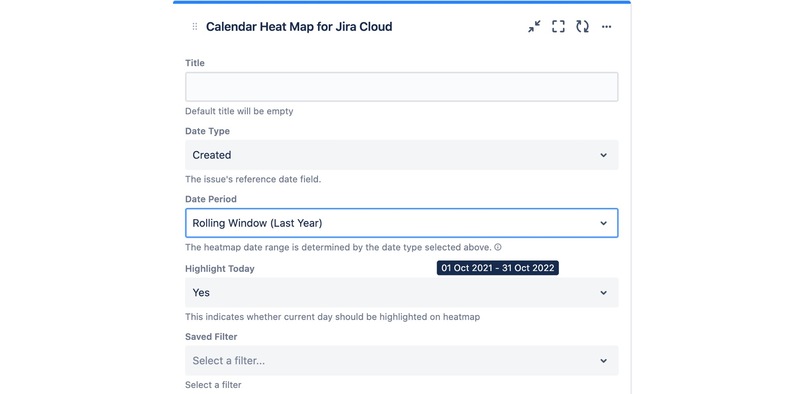Click the Date Type label
806x394 pixels.
point(207,131)
